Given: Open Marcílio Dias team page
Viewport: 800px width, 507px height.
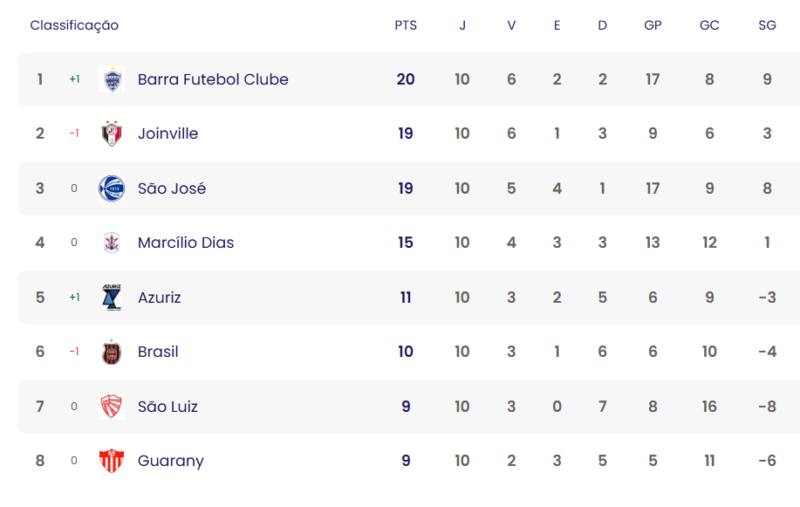Looking at the screenshot, I should pos(186,243).
